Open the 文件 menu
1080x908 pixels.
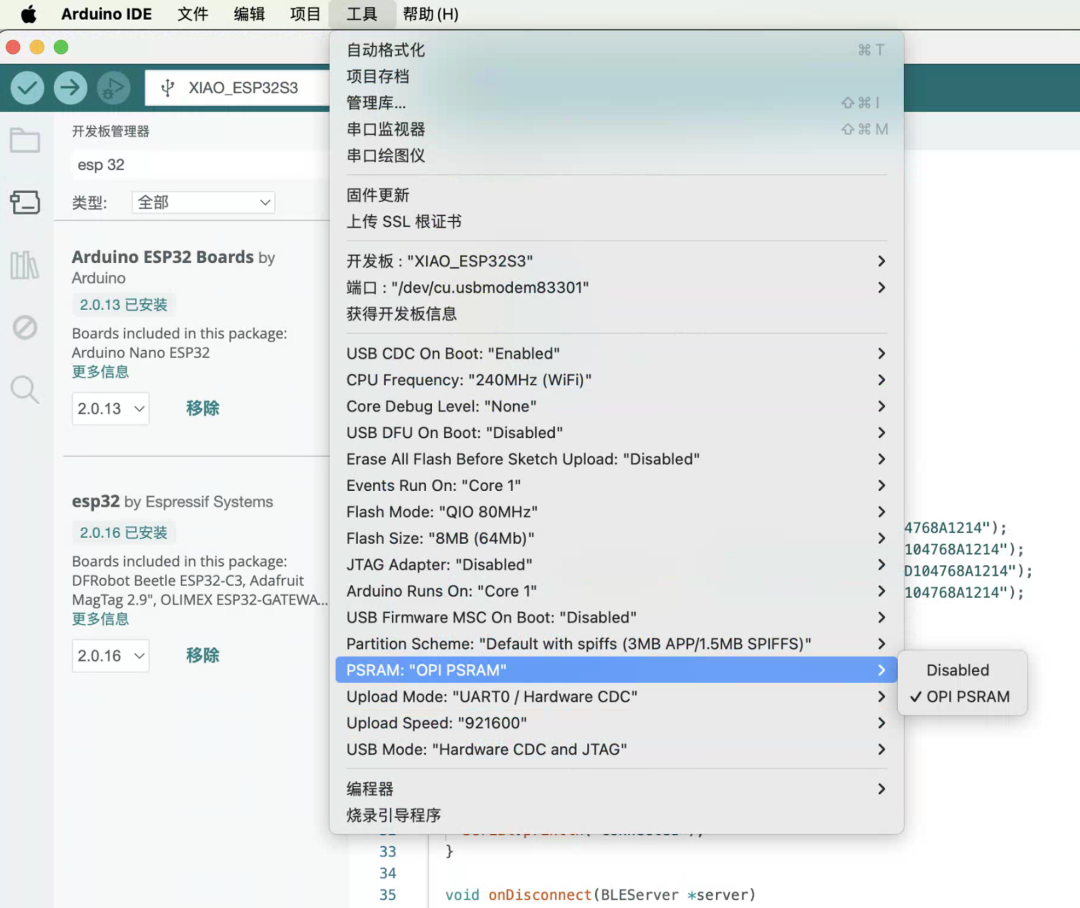click(x=193, y=14)
